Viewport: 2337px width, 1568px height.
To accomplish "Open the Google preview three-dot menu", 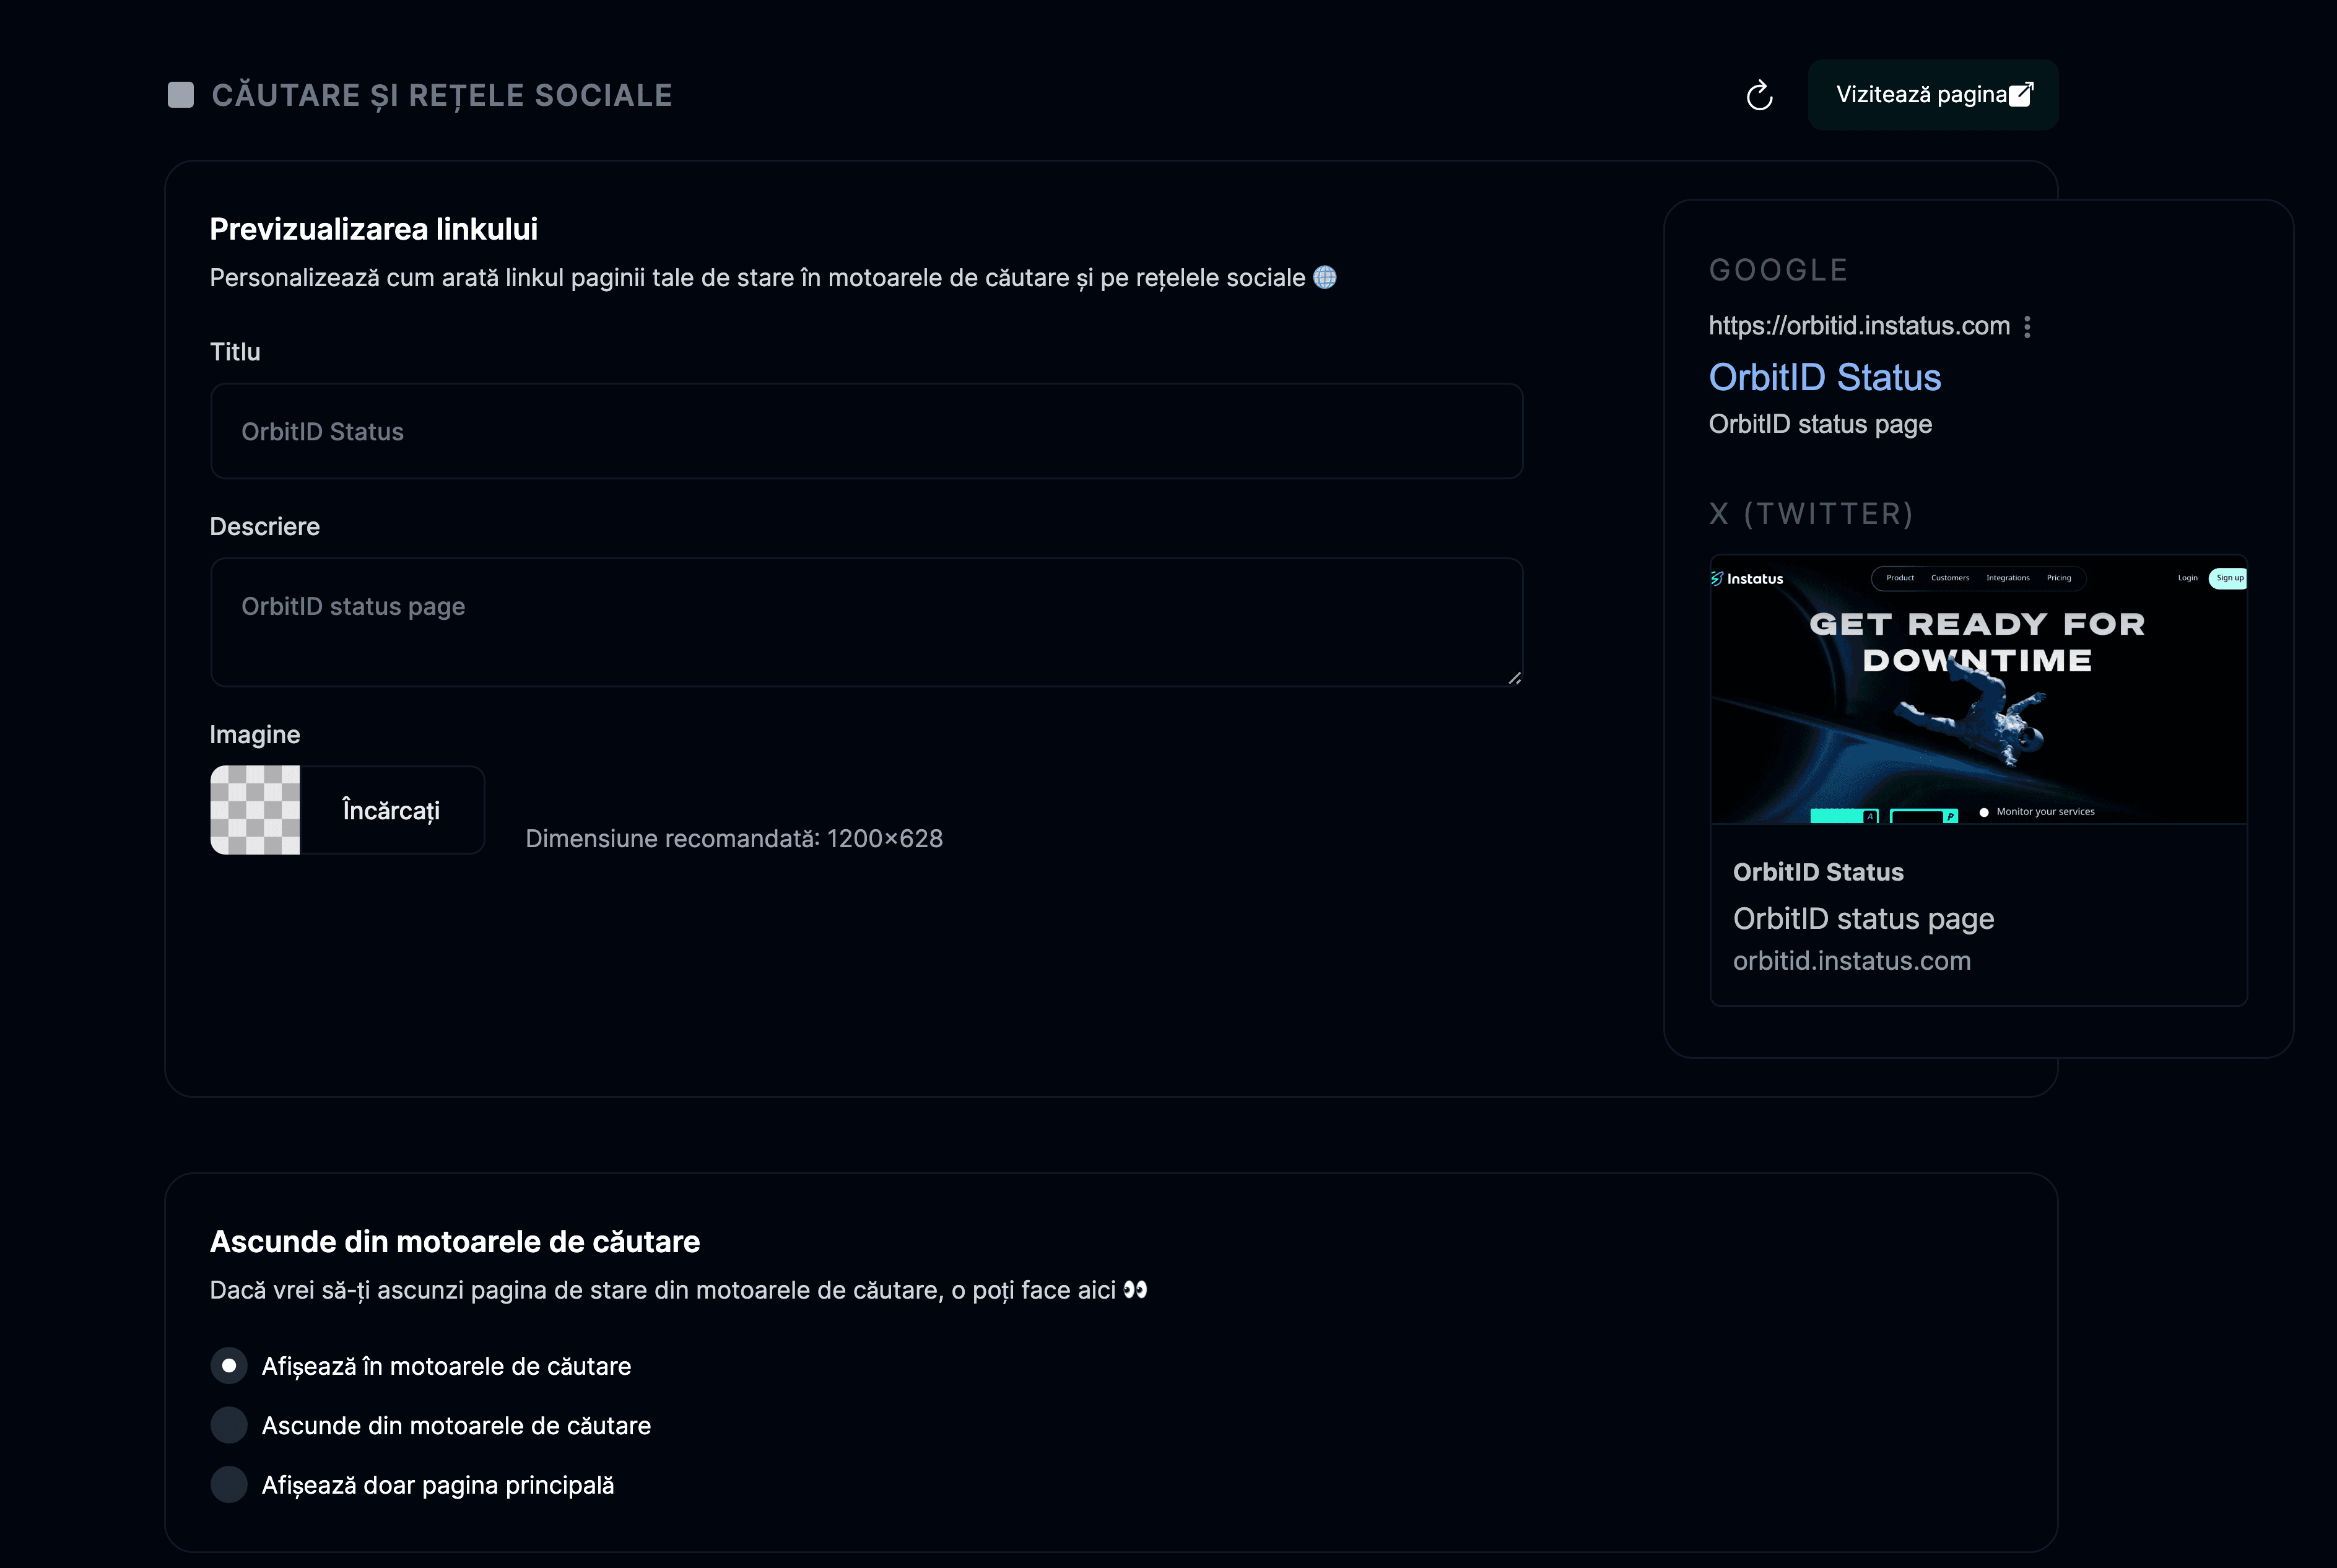I will 2027,327.
